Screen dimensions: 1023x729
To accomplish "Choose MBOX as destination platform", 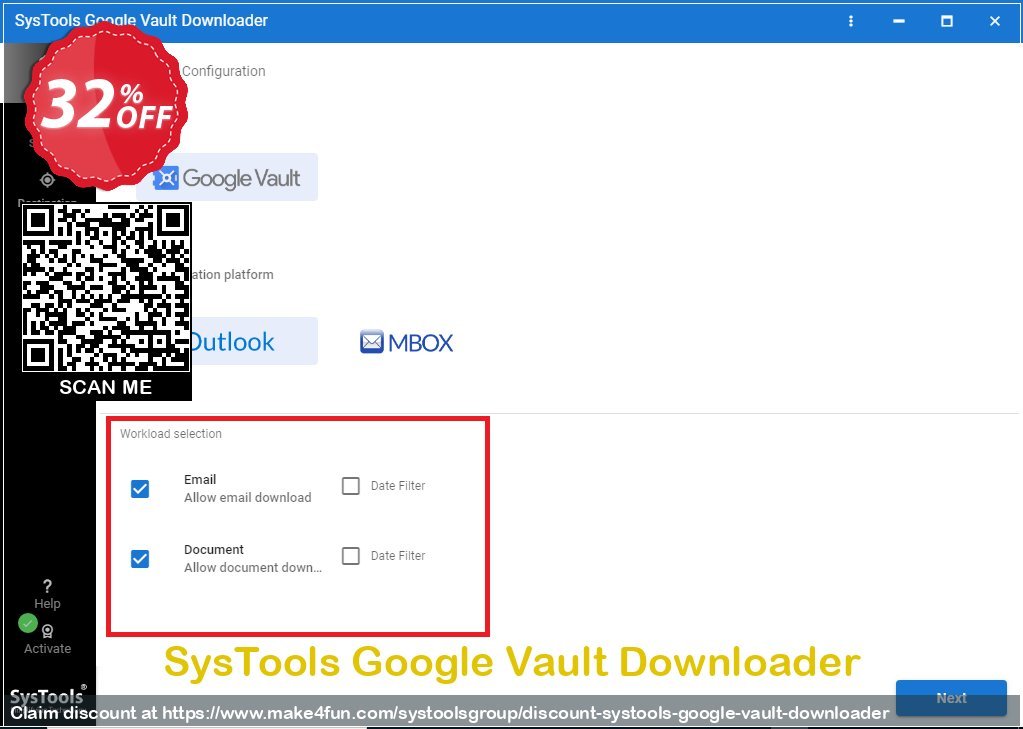I will (406, 342).
